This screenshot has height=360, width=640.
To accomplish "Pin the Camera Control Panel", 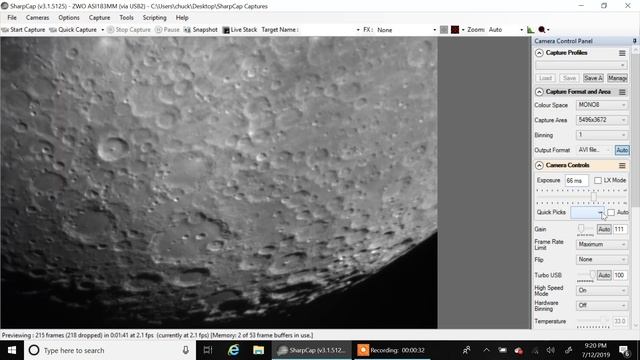I will coord(634,41).
